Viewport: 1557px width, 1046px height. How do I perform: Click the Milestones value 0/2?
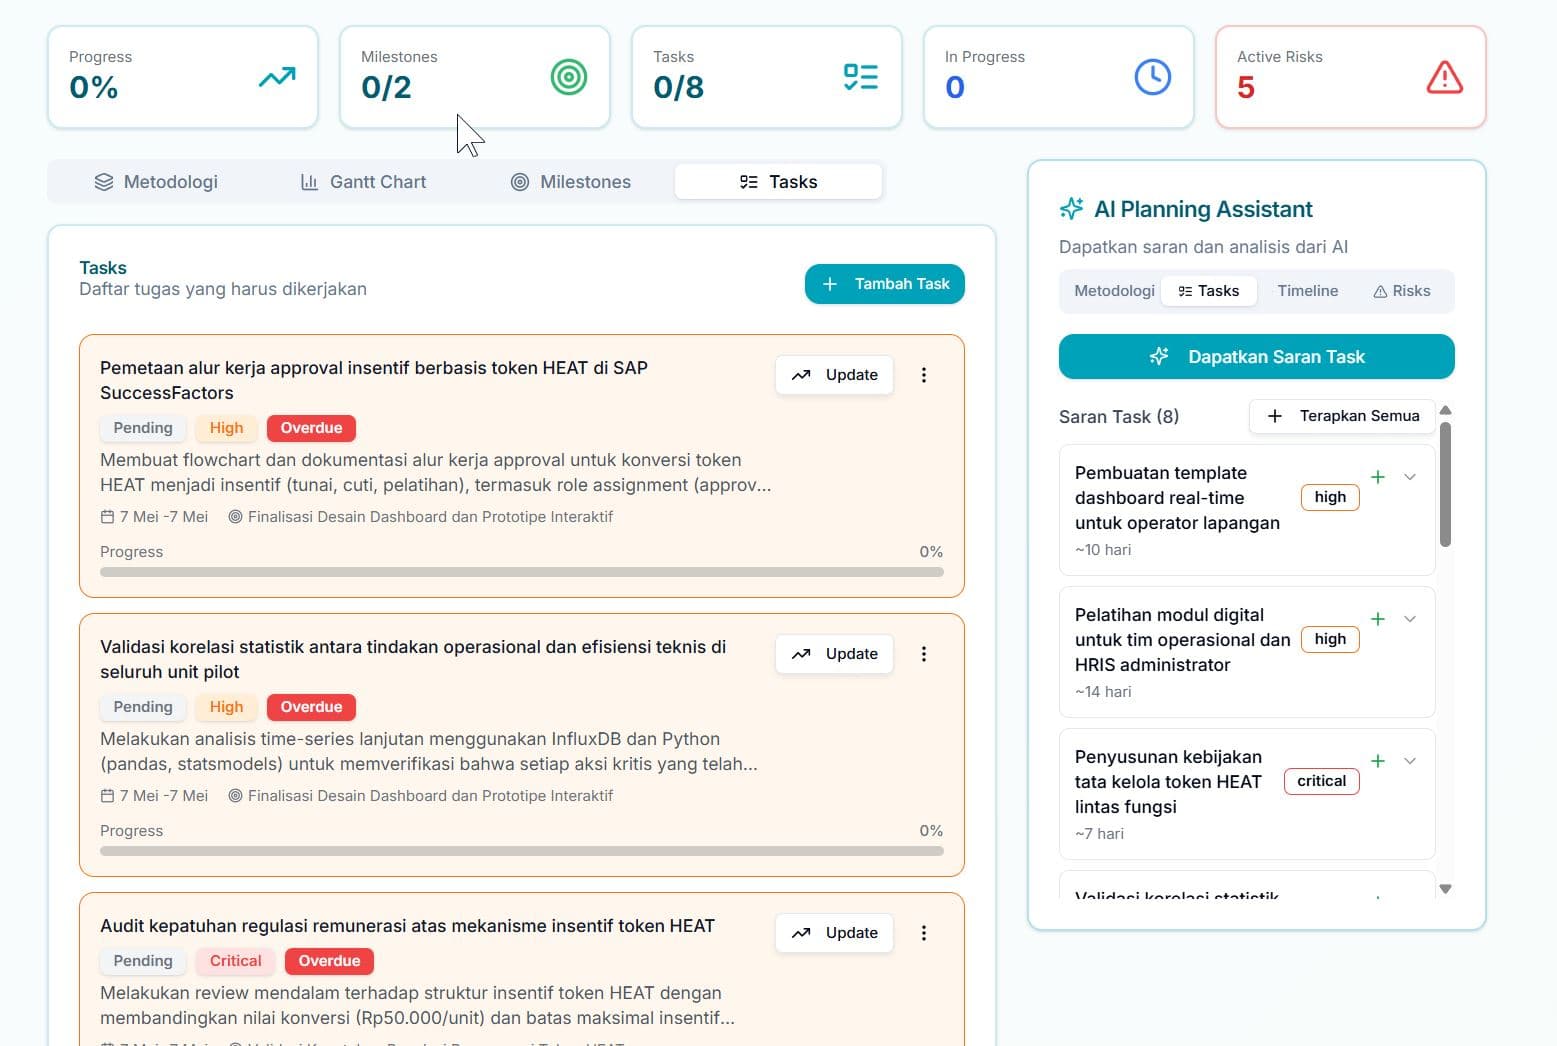pos(386,88)
